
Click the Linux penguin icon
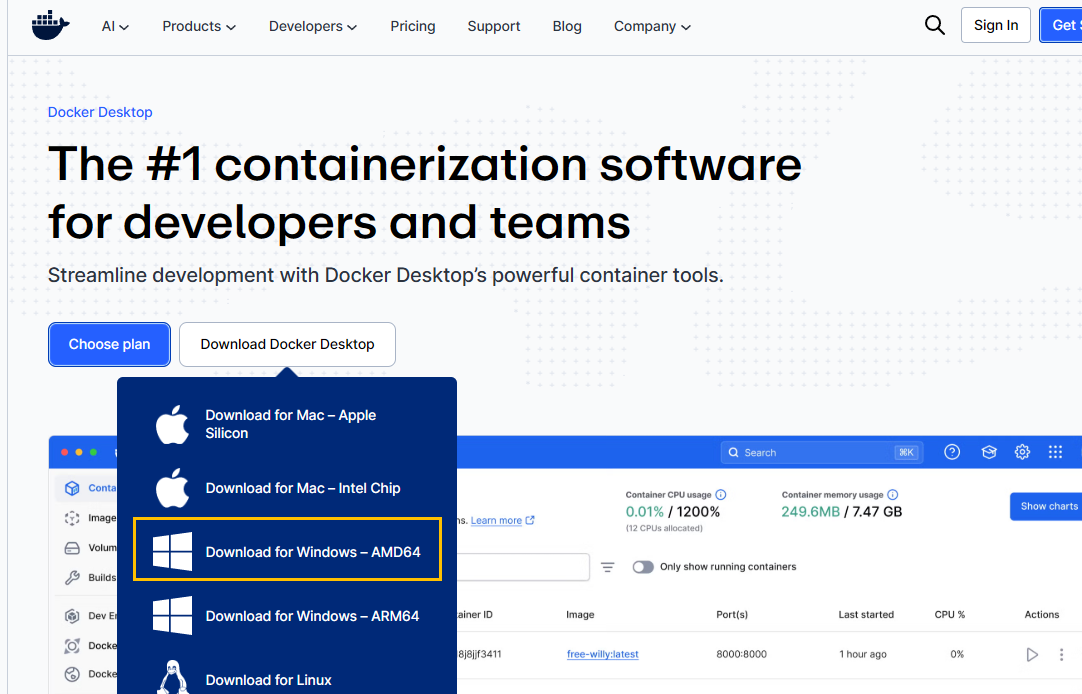[x=172, y=677]
